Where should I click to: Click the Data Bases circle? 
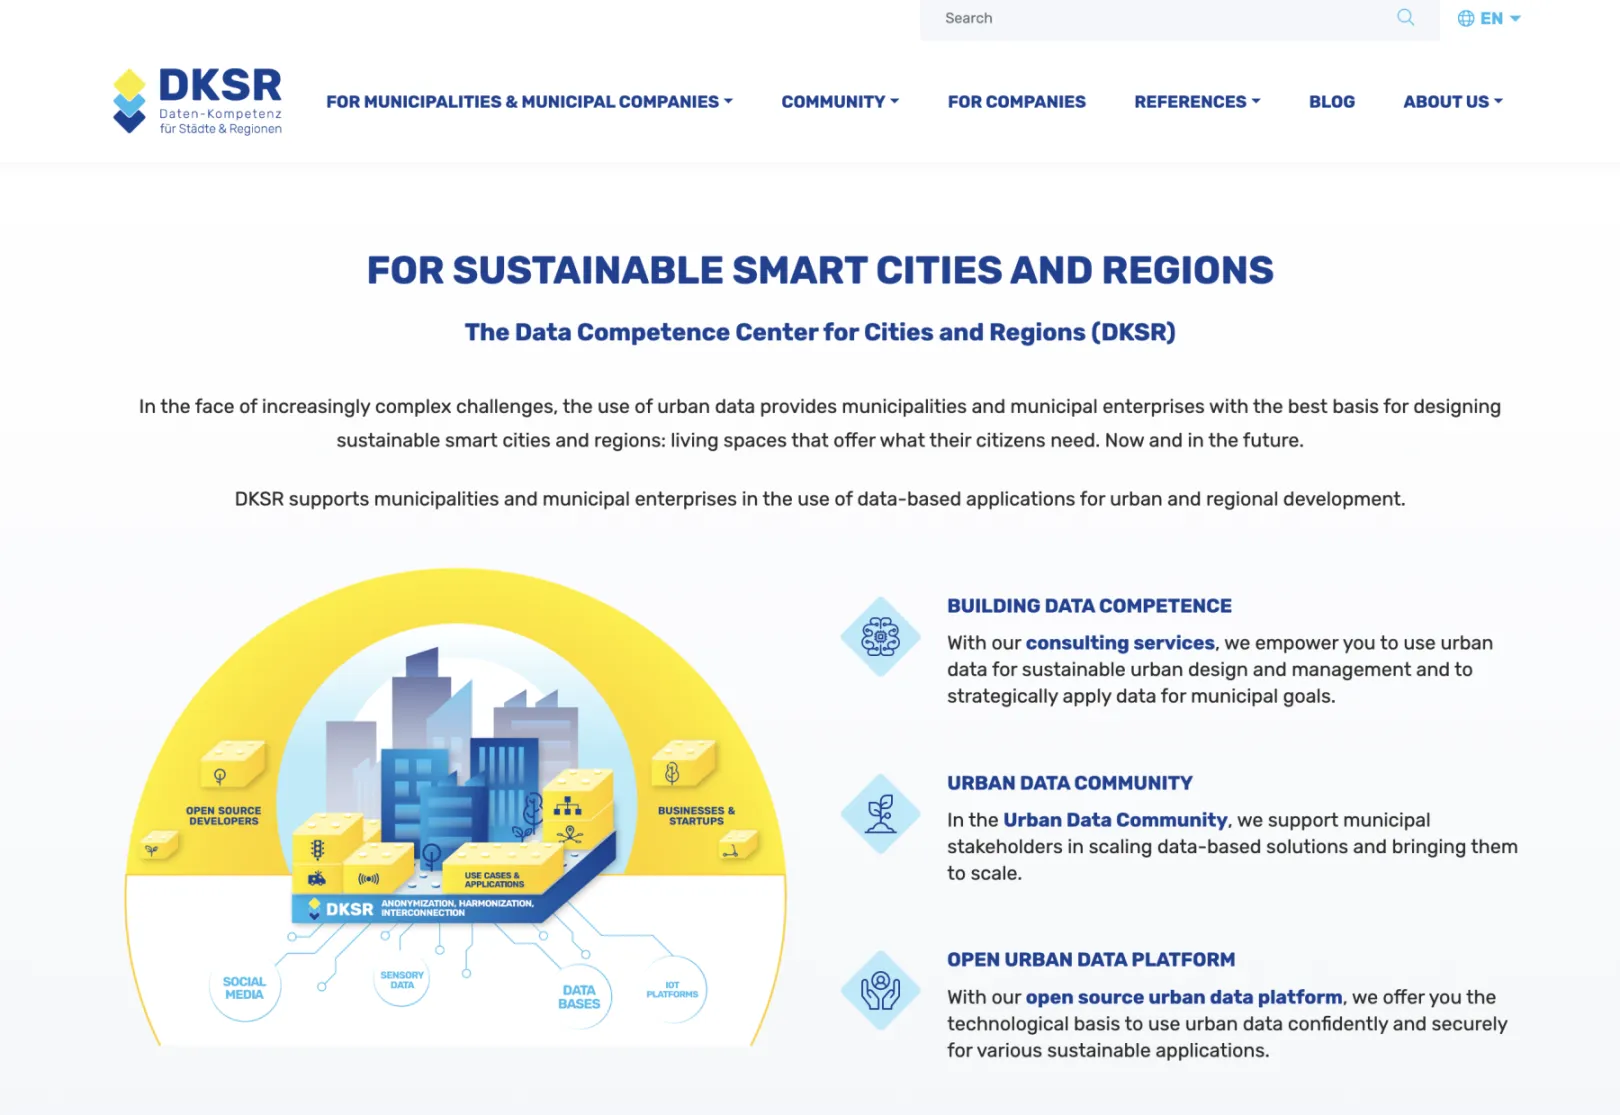pos(579,997)
